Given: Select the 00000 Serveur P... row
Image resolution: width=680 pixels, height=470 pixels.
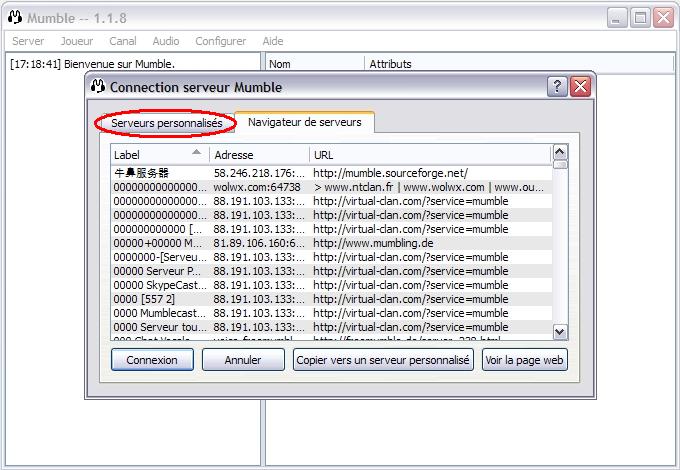Looking at the screenshot, I should tap(331, 271).
